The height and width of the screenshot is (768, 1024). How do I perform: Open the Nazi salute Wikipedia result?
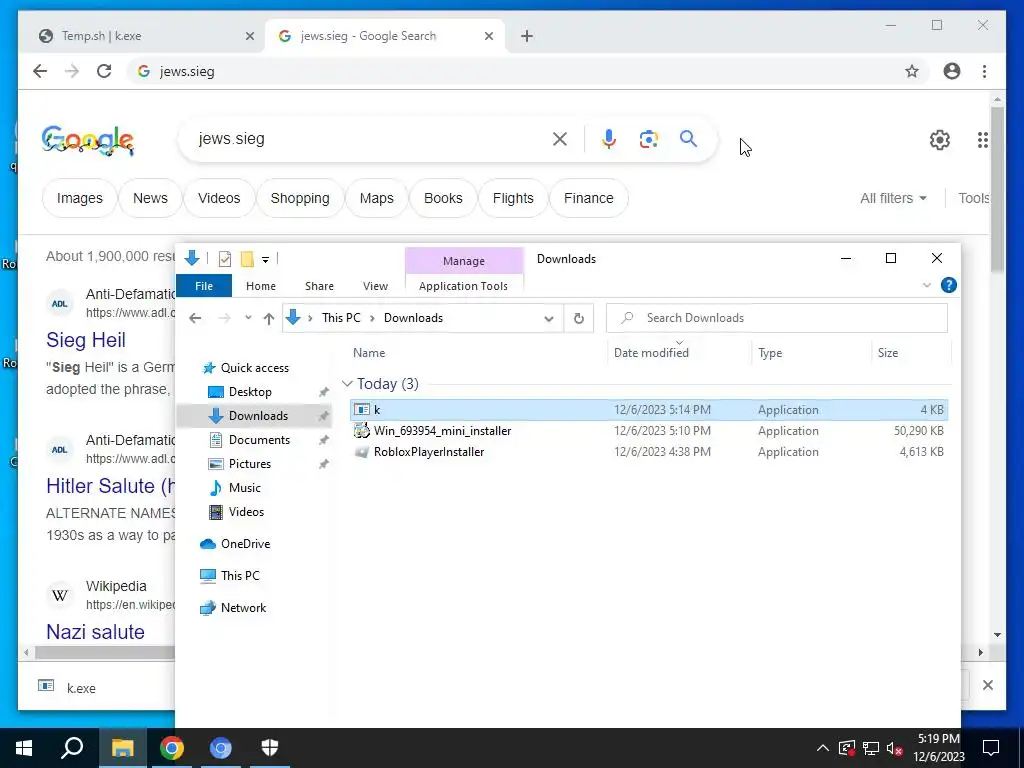[95, 632]
